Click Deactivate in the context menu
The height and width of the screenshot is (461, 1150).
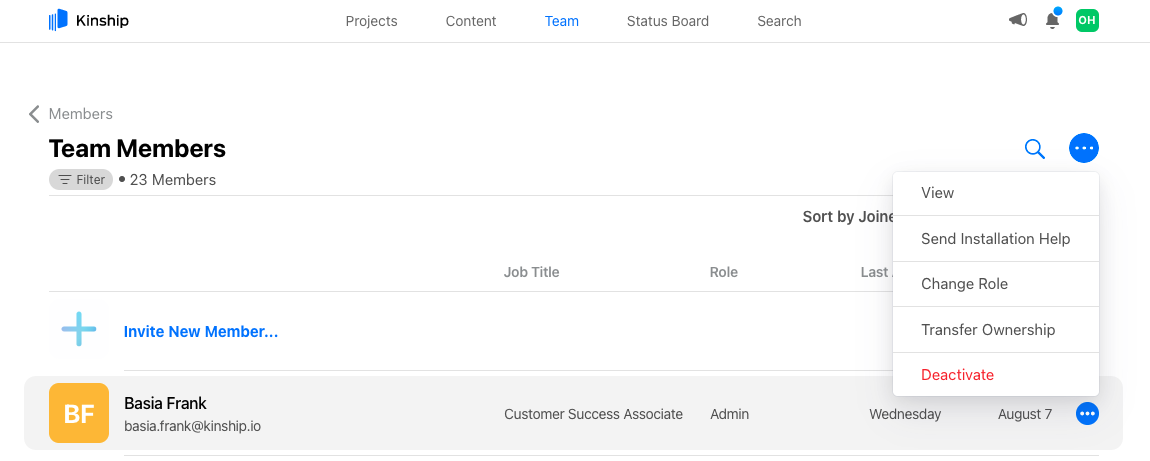click(x=957, y=375)
